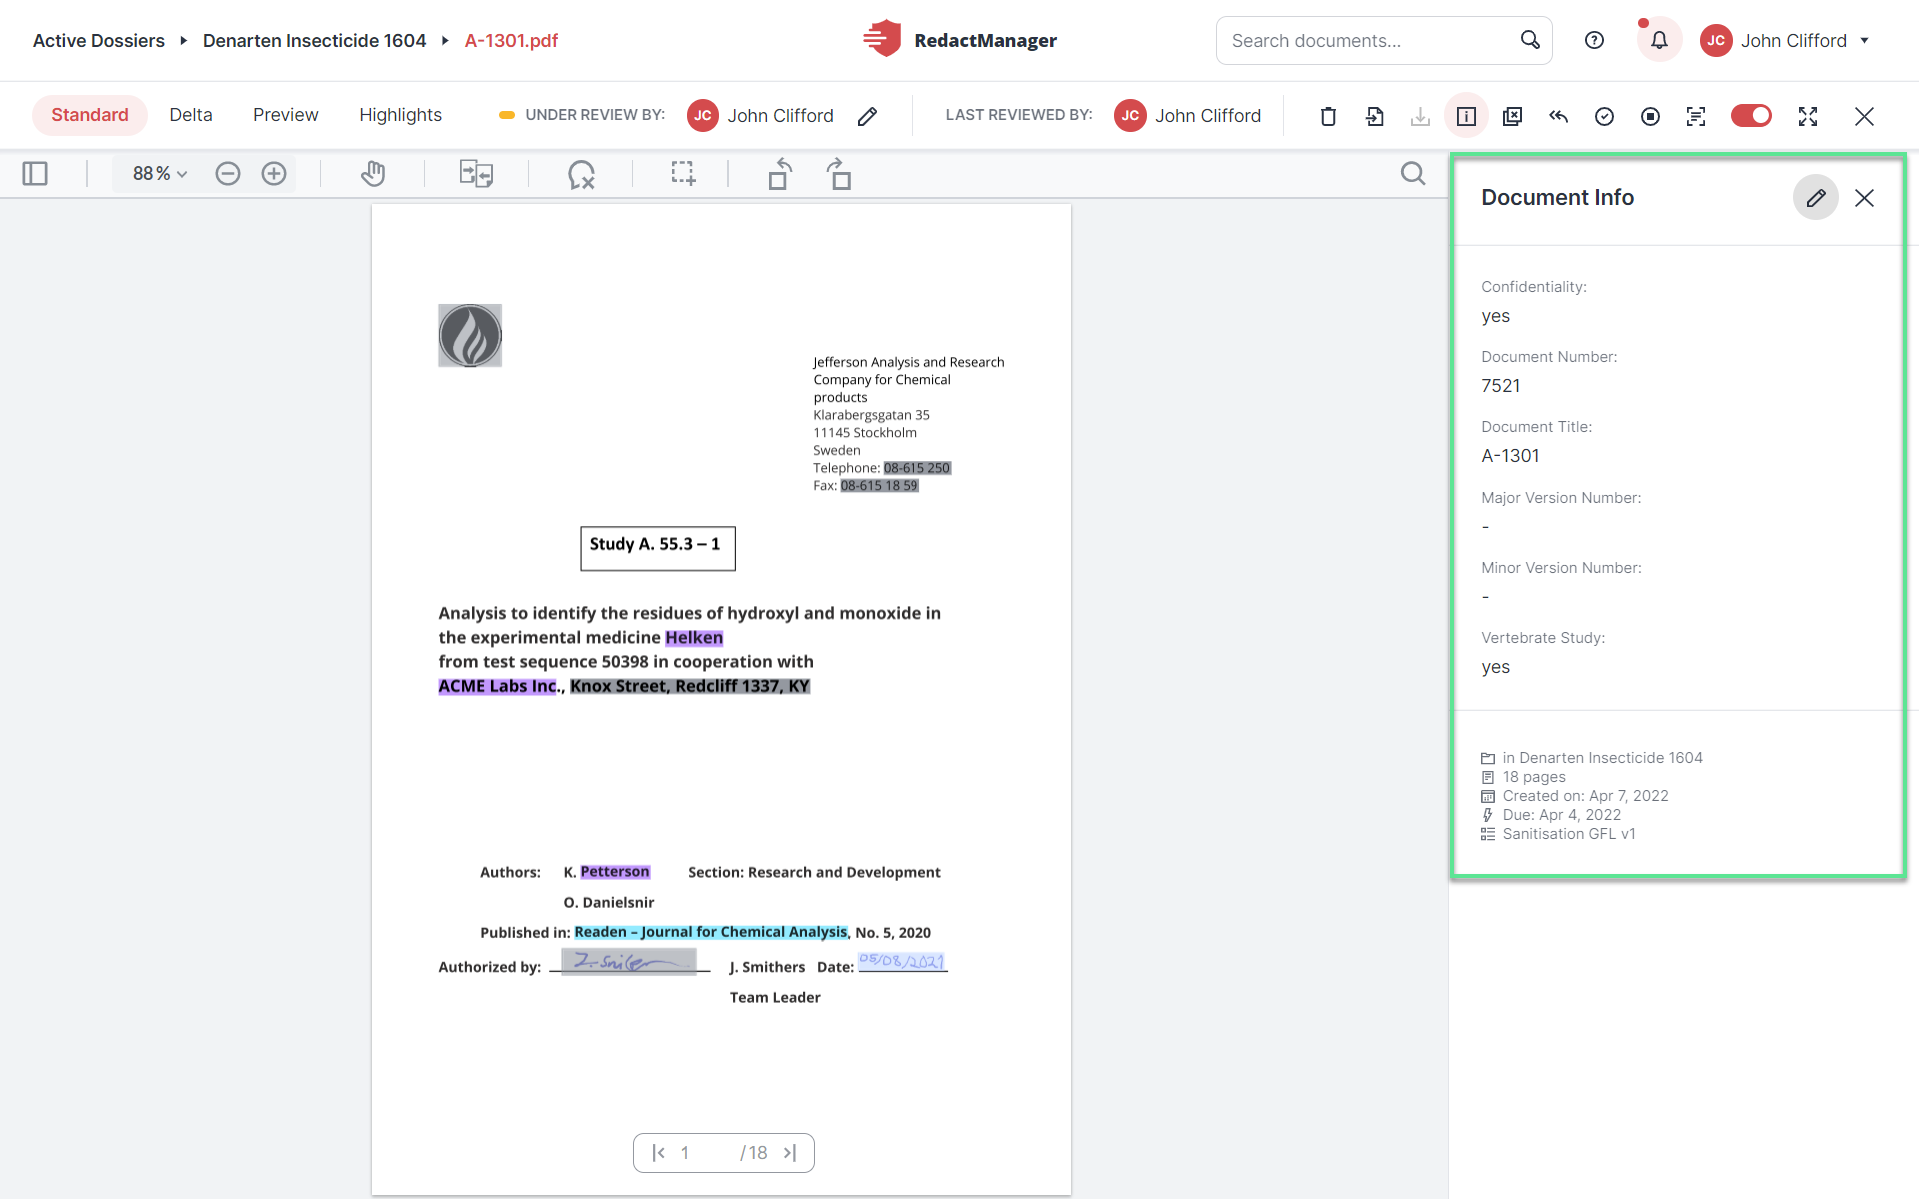Open the help question mark icon
The height and width of the screenshot is (1199, 1919).
(1595, 40)
